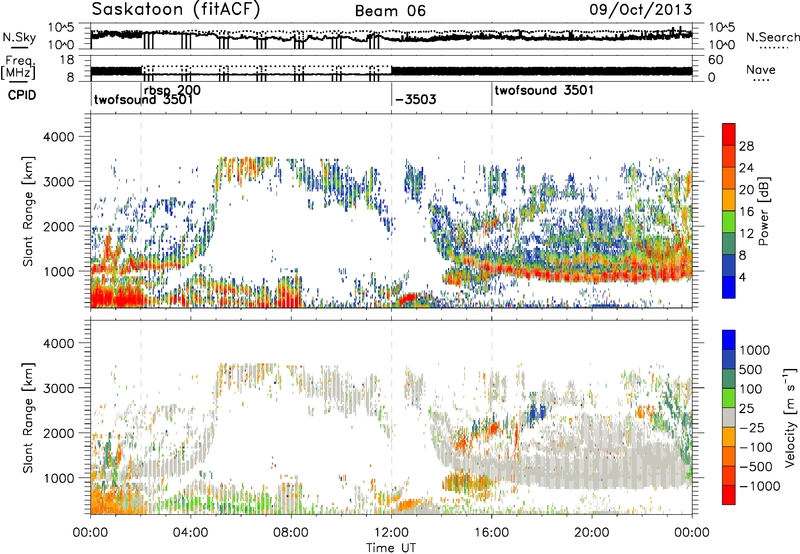Click the 'Nave' legend label
The image size is (800, 554).
tap(761, 69)
